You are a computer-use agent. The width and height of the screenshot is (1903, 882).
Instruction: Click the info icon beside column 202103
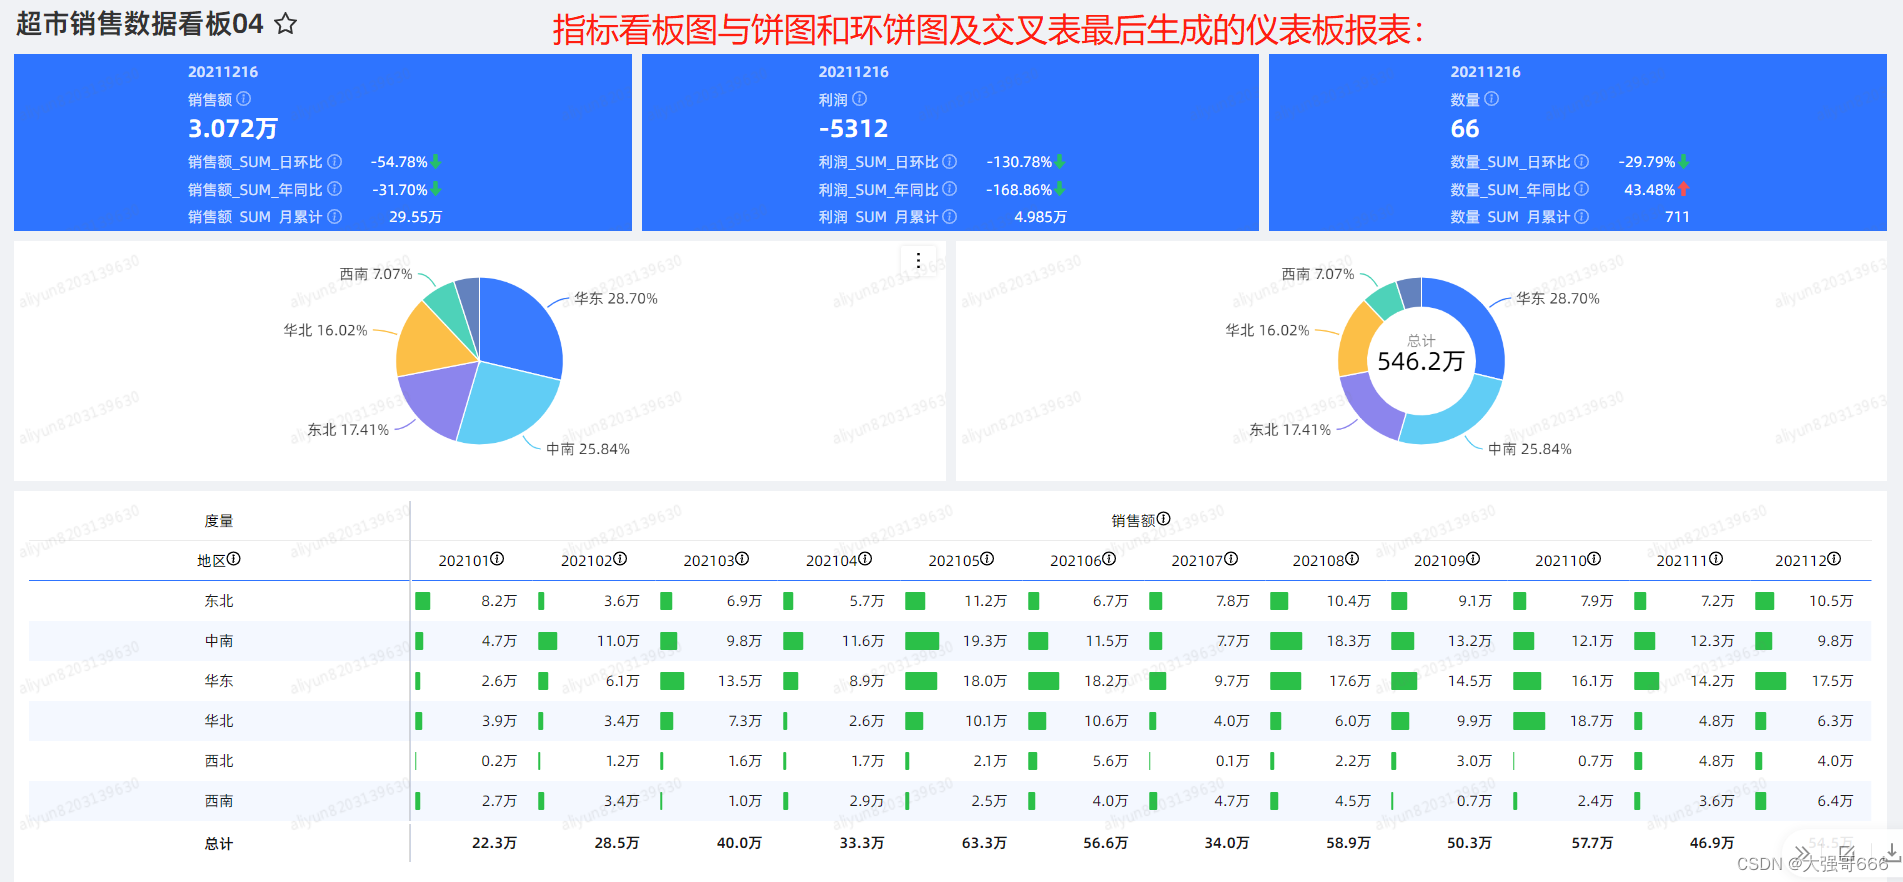(x=742, y=559)
